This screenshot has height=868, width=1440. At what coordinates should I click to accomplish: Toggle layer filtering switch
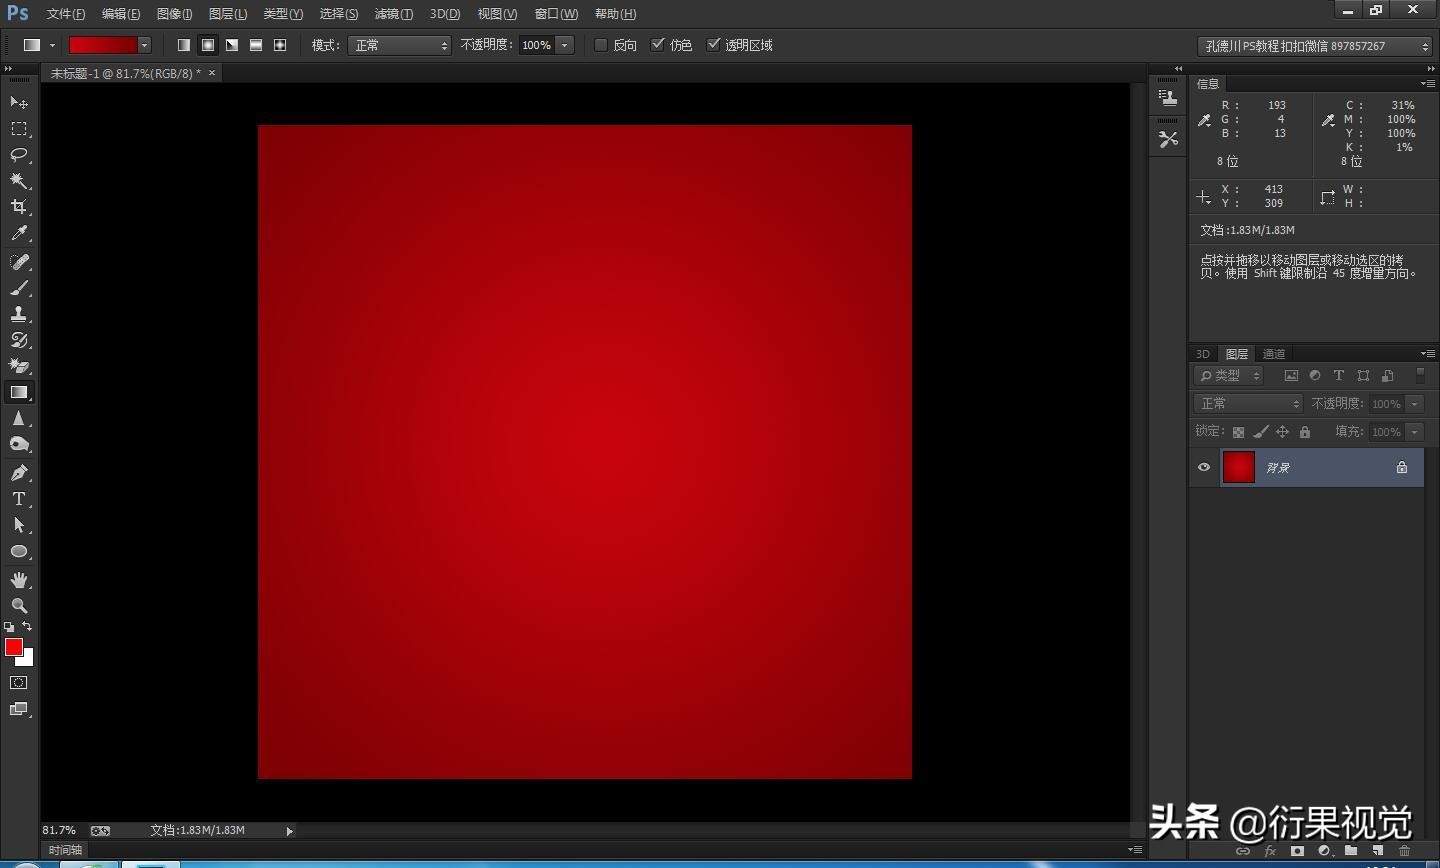(1420, 375)
